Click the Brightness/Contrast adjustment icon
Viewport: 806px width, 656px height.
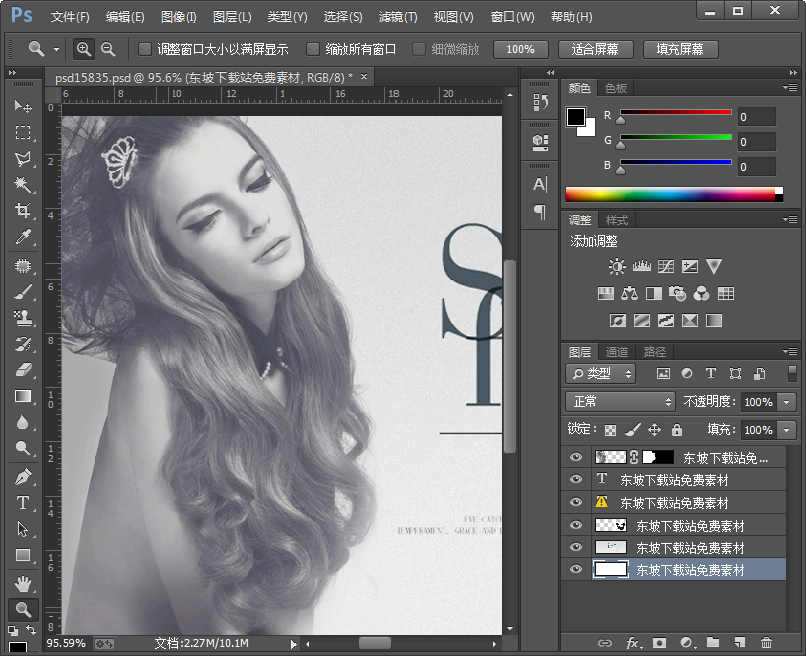[x=617, y=267]
